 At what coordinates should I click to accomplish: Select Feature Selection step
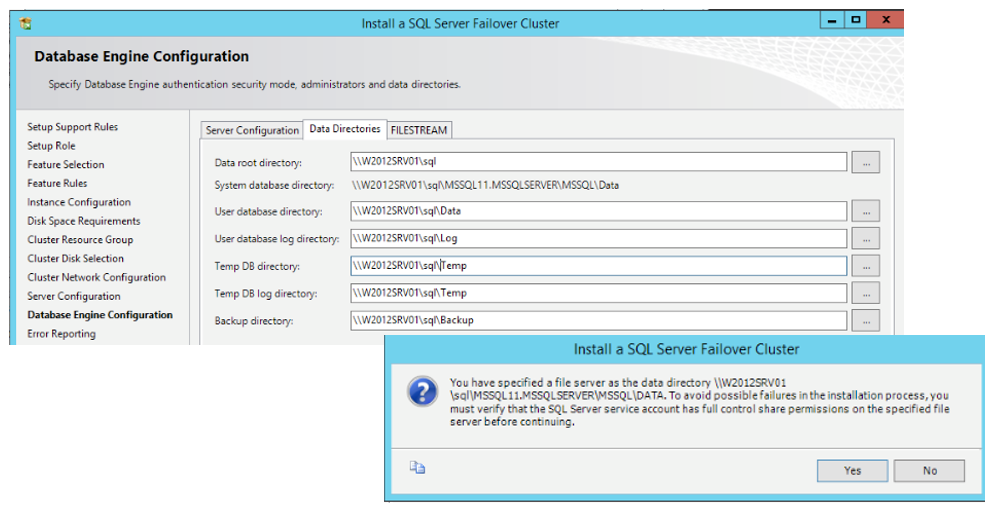[x=66, y=164]
